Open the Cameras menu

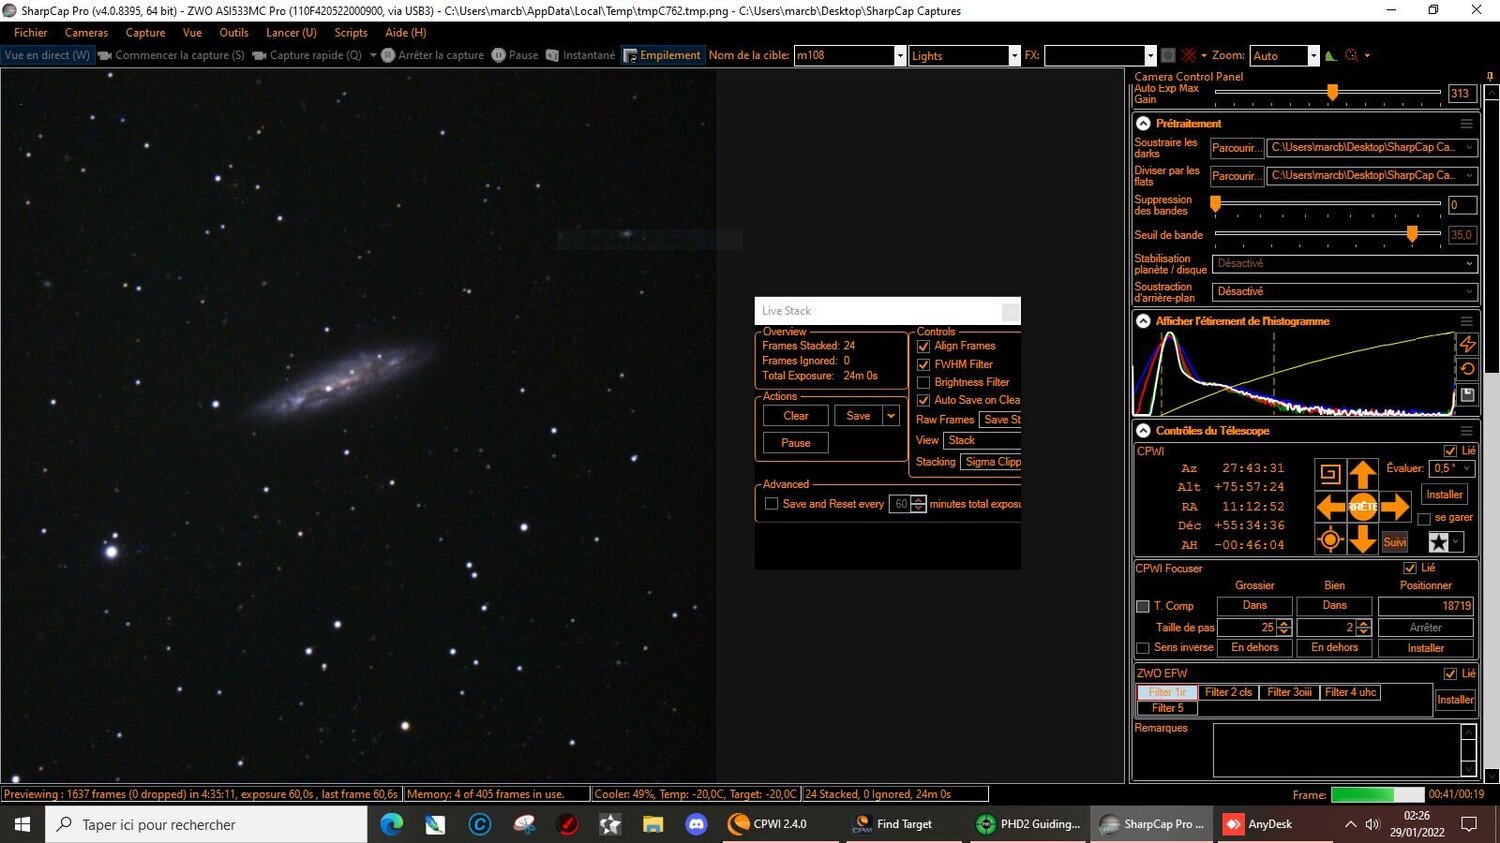pyautogui.click(x=86, y=33)
